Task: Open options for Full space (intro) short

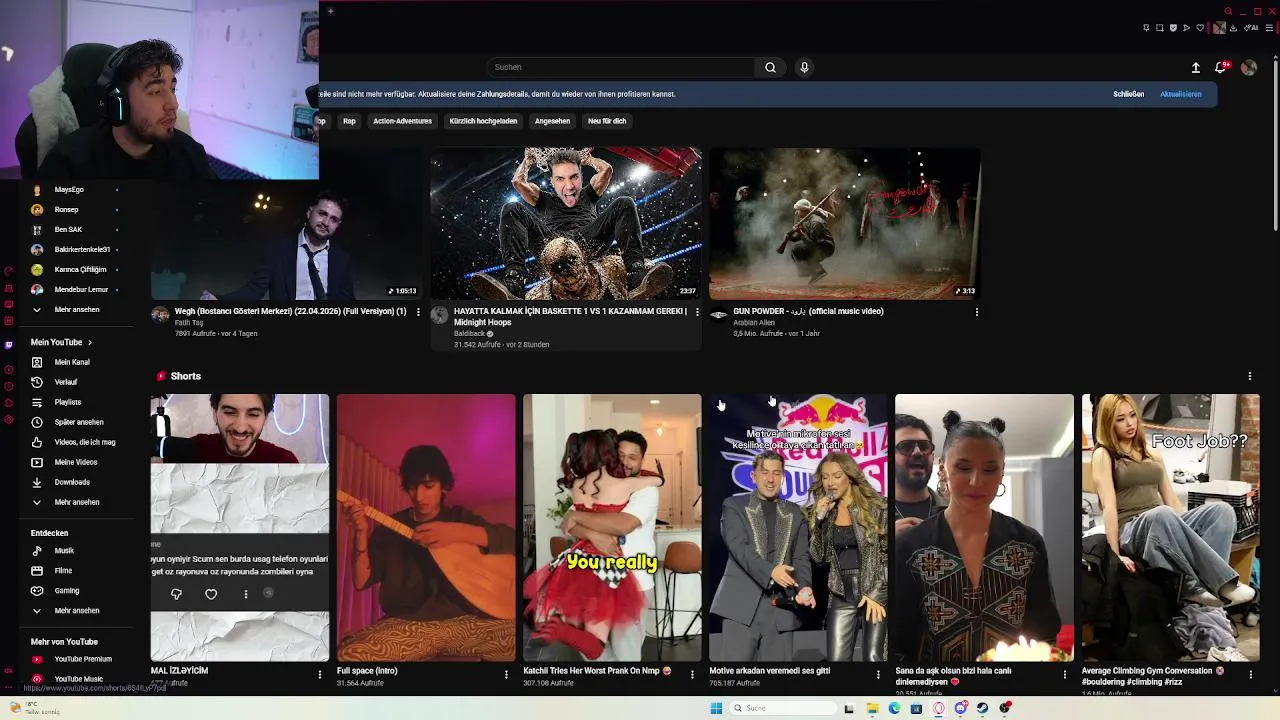Action: pos(506,675)
